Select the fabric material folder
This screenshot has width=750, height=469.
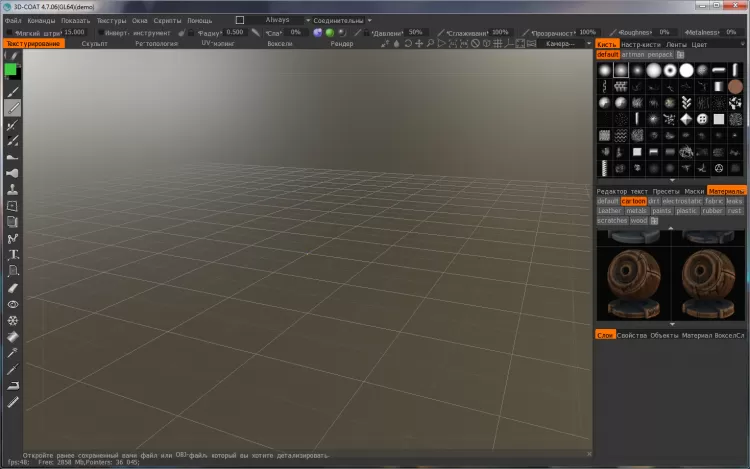click(714, 201)
